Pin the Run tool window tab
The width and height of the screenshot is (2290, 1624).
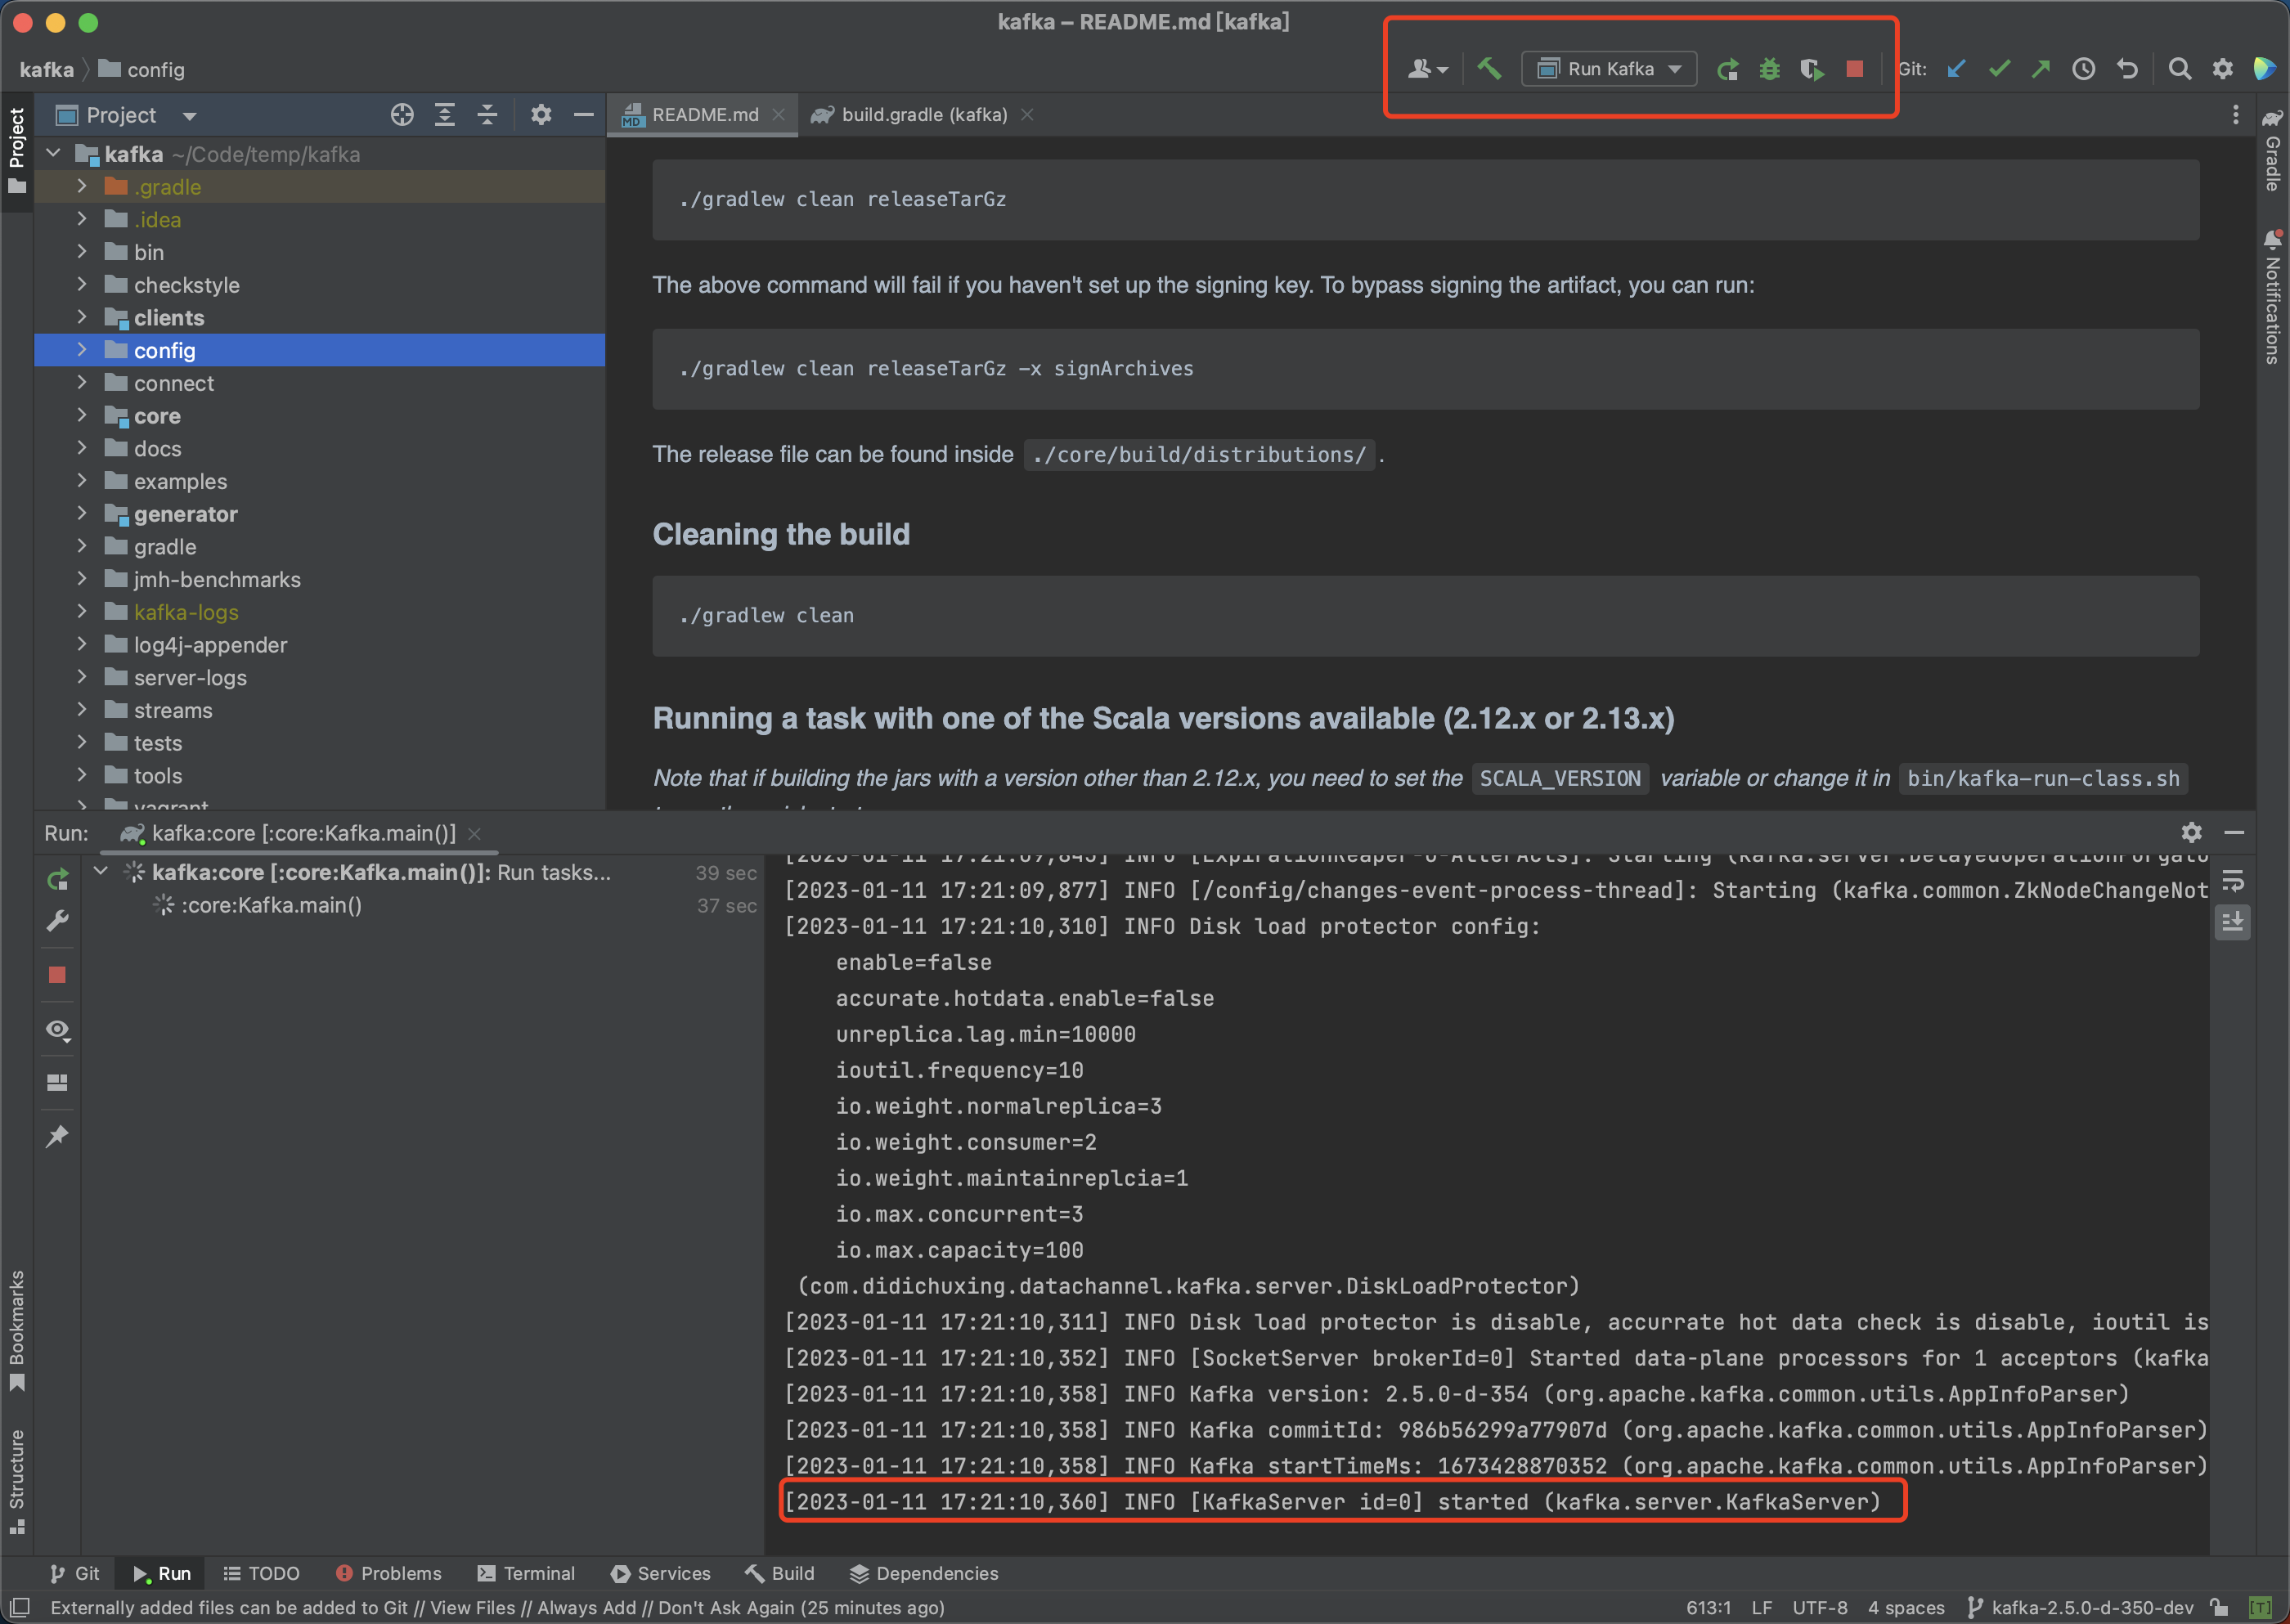[x=58, y=1136]
